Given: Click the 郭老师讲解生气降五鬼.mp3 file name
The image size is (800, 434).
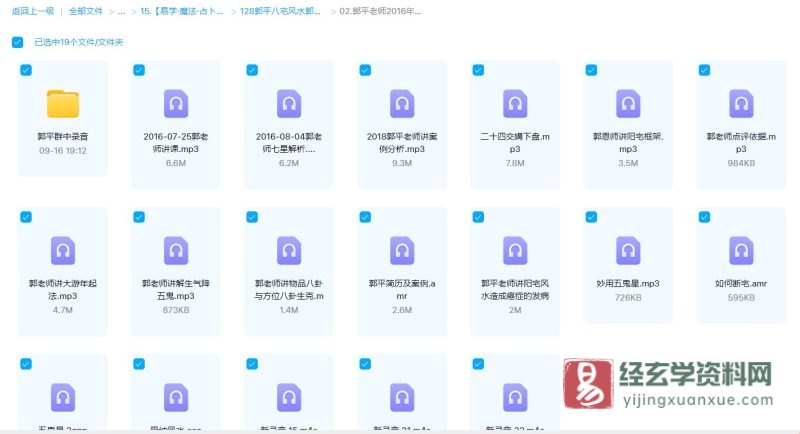Looking at the screenshot, I should [175, 289].
